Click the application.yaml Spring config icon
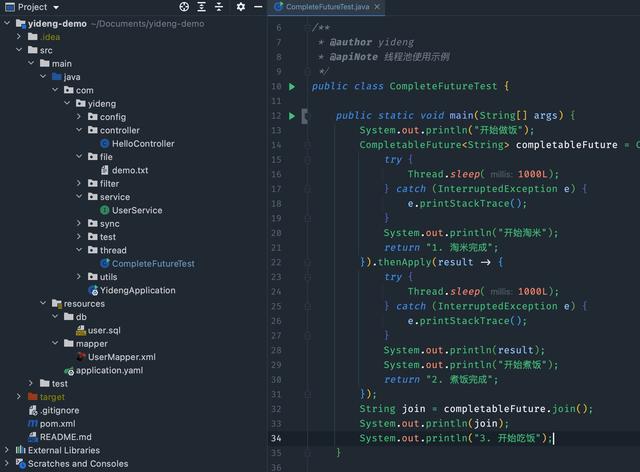Screen dimensions: 640x472 [69, 371]
